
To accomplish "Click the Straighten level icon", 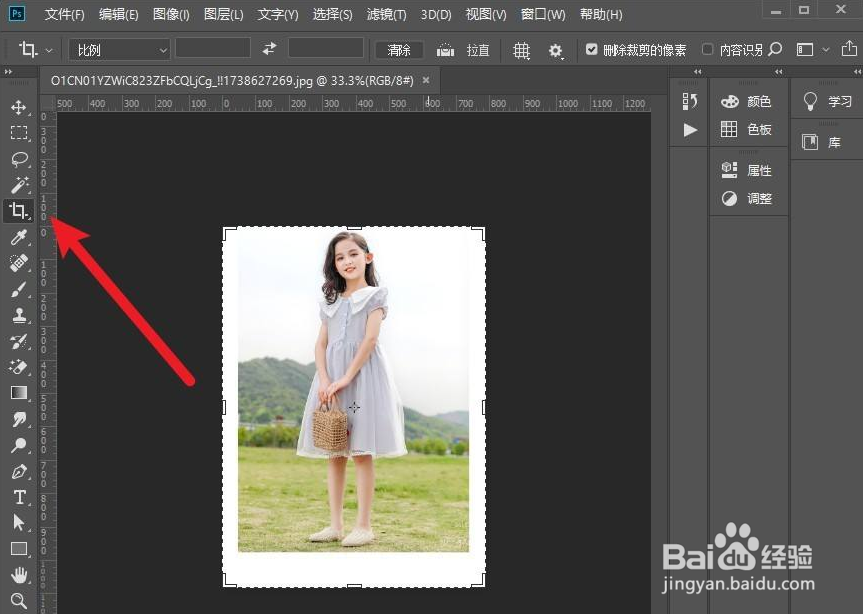I will point(445,50).
